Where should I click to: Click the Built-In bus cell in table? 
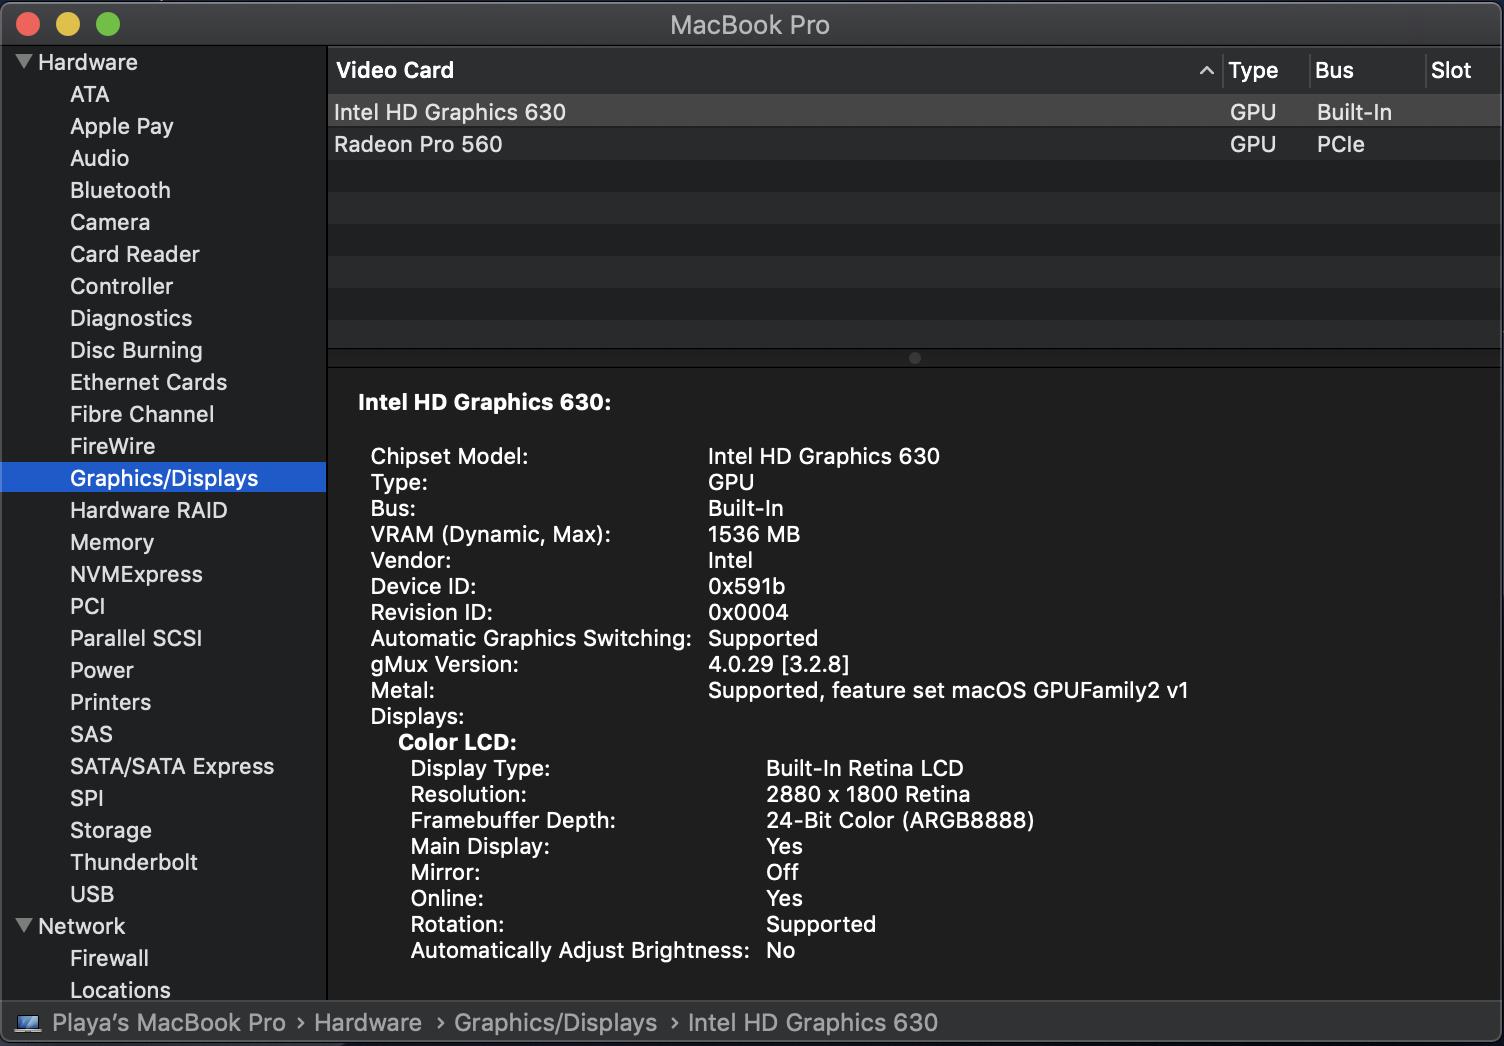point(1354,112)
